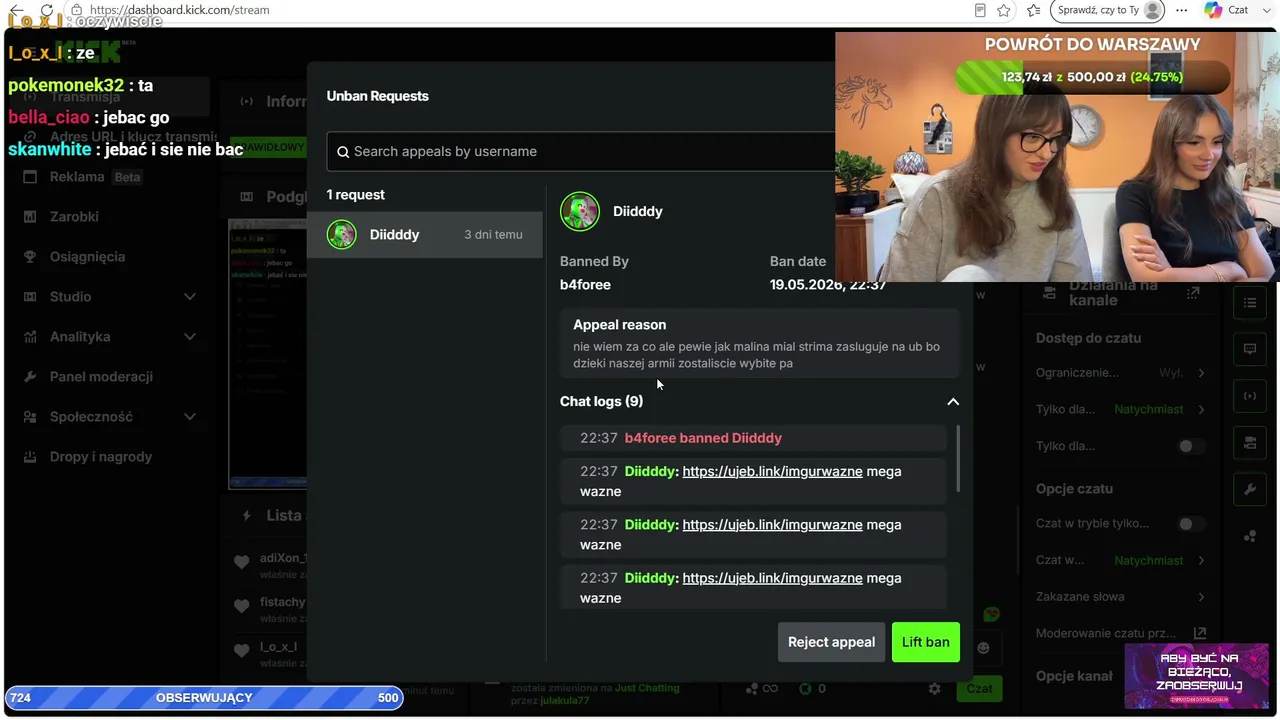Open the Czat w... Natychmiast option chevron

(x=1201, y=560)
